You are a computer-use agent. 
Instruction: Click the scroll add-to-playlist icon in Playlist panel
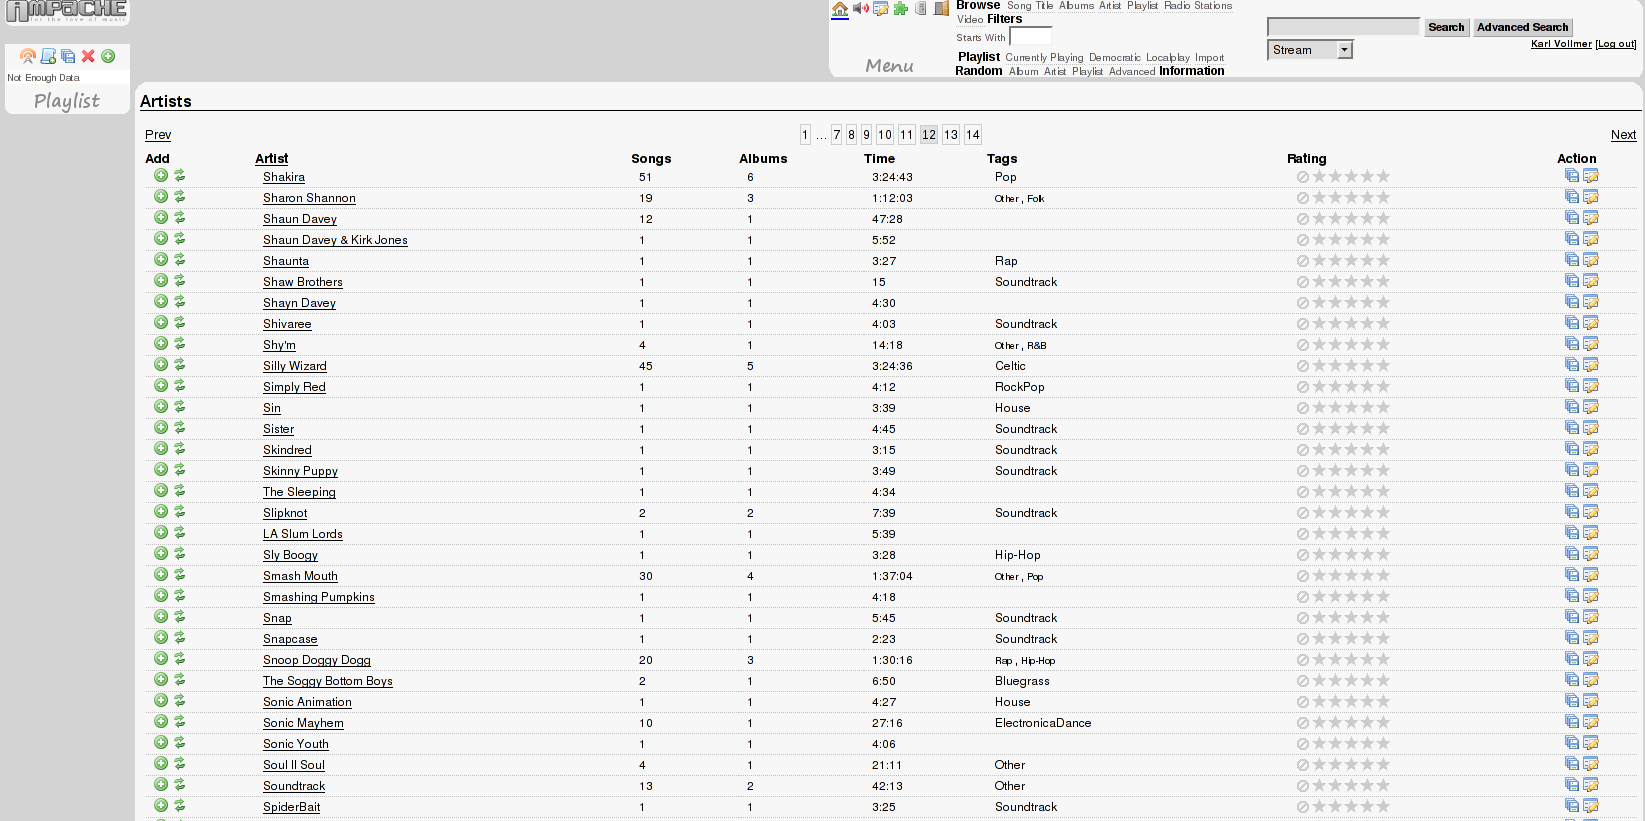[48, 57]
